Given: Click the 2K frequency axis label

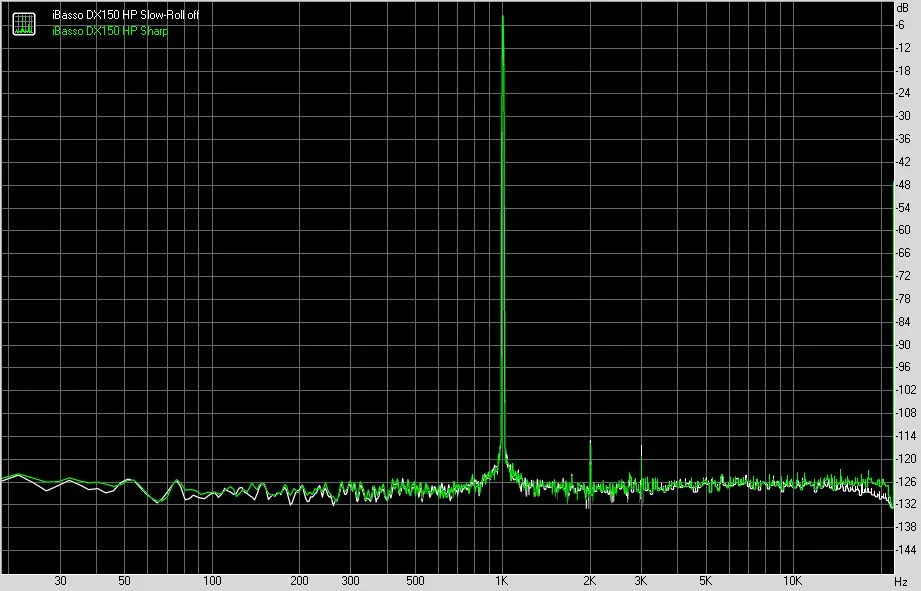Looking at the screenshot, I should (x=590, y=581).
